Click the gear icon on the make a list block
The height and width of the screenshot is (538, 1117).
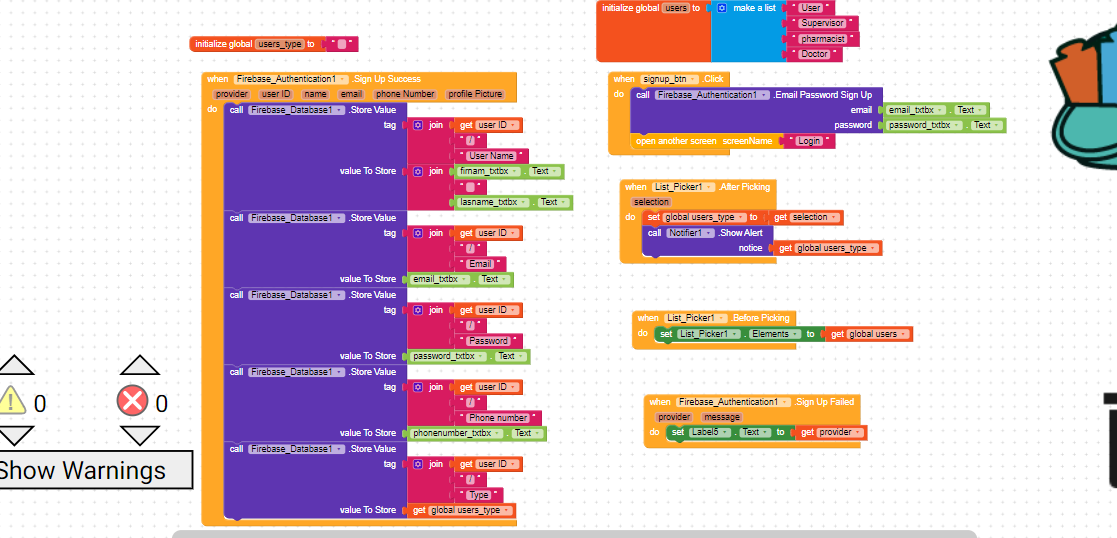721,8
